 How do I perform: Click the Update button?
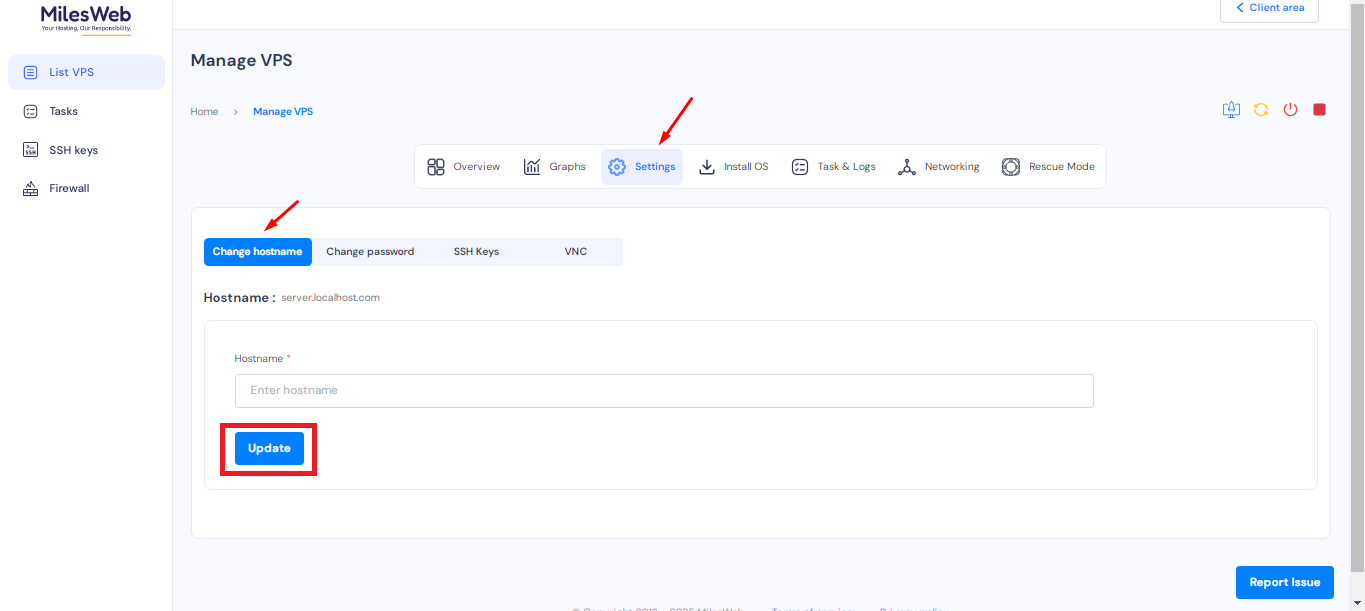coord(269,449)
